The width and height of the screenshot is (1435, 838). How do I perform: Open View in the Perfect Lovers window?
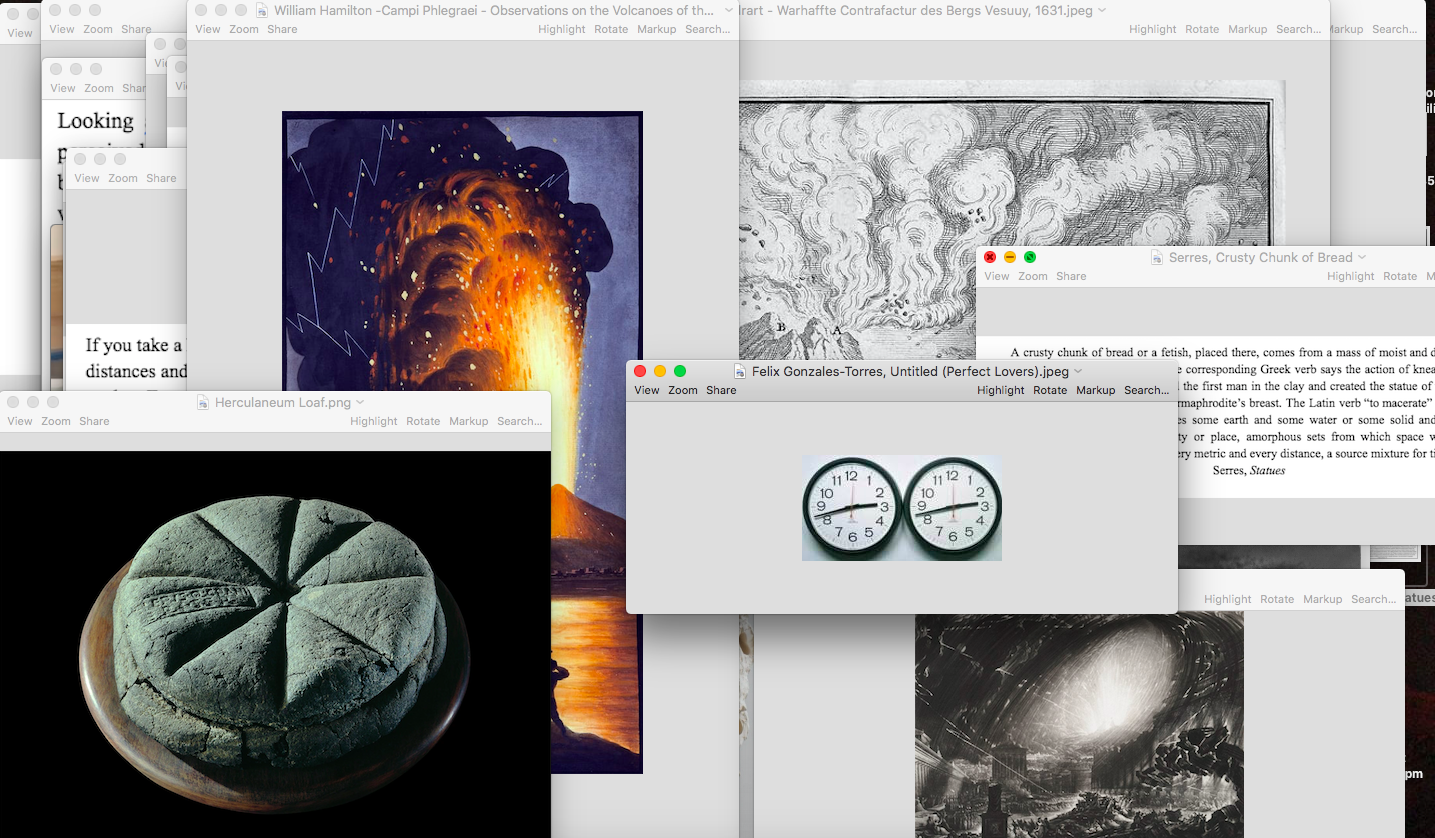(x=647, y=390)
